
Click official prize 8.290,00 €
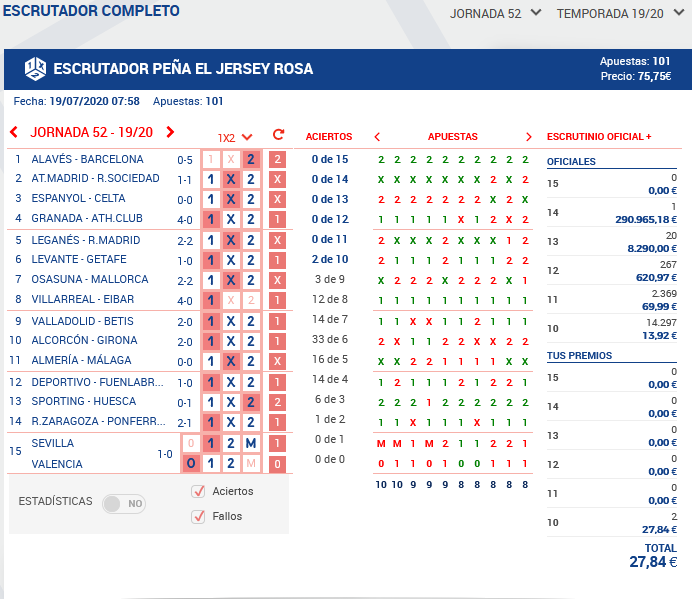(652, 249)
